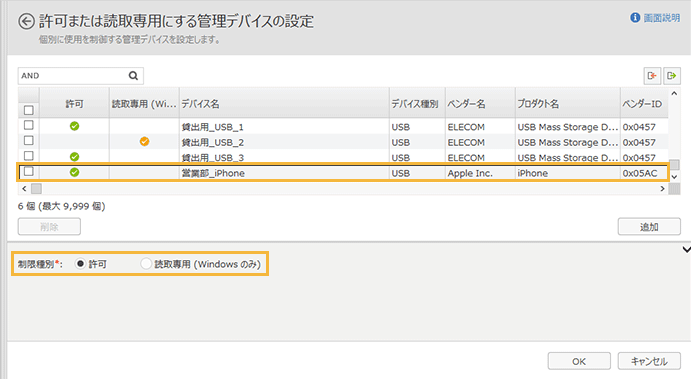The height and width of the screenshot is (379, 691).
Task: Sort by the デバイス名 column header
Action: (284, 104)
